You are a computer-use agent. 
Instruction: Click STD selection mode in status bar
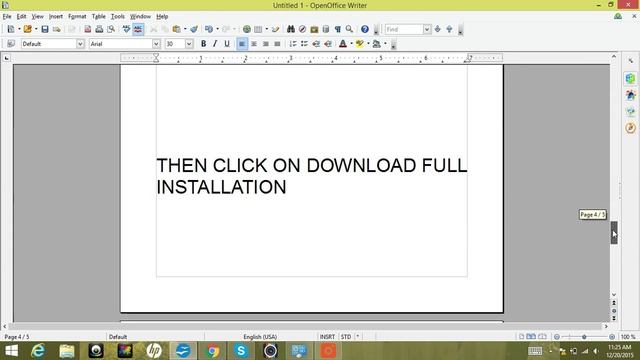coord(346,337)
